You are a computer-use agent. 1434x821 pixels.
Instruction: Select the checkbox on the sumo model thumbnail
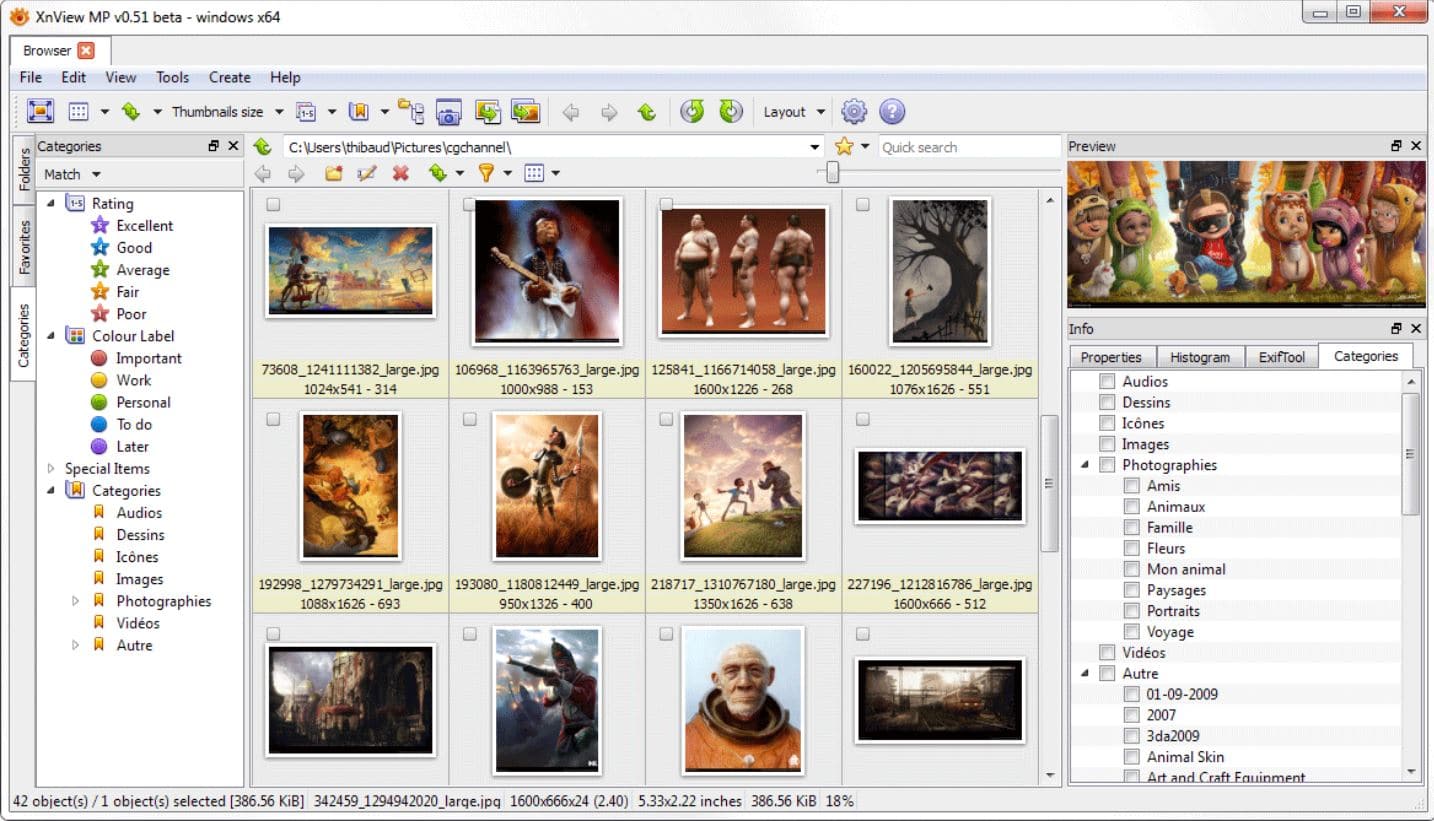coord(666,204)
